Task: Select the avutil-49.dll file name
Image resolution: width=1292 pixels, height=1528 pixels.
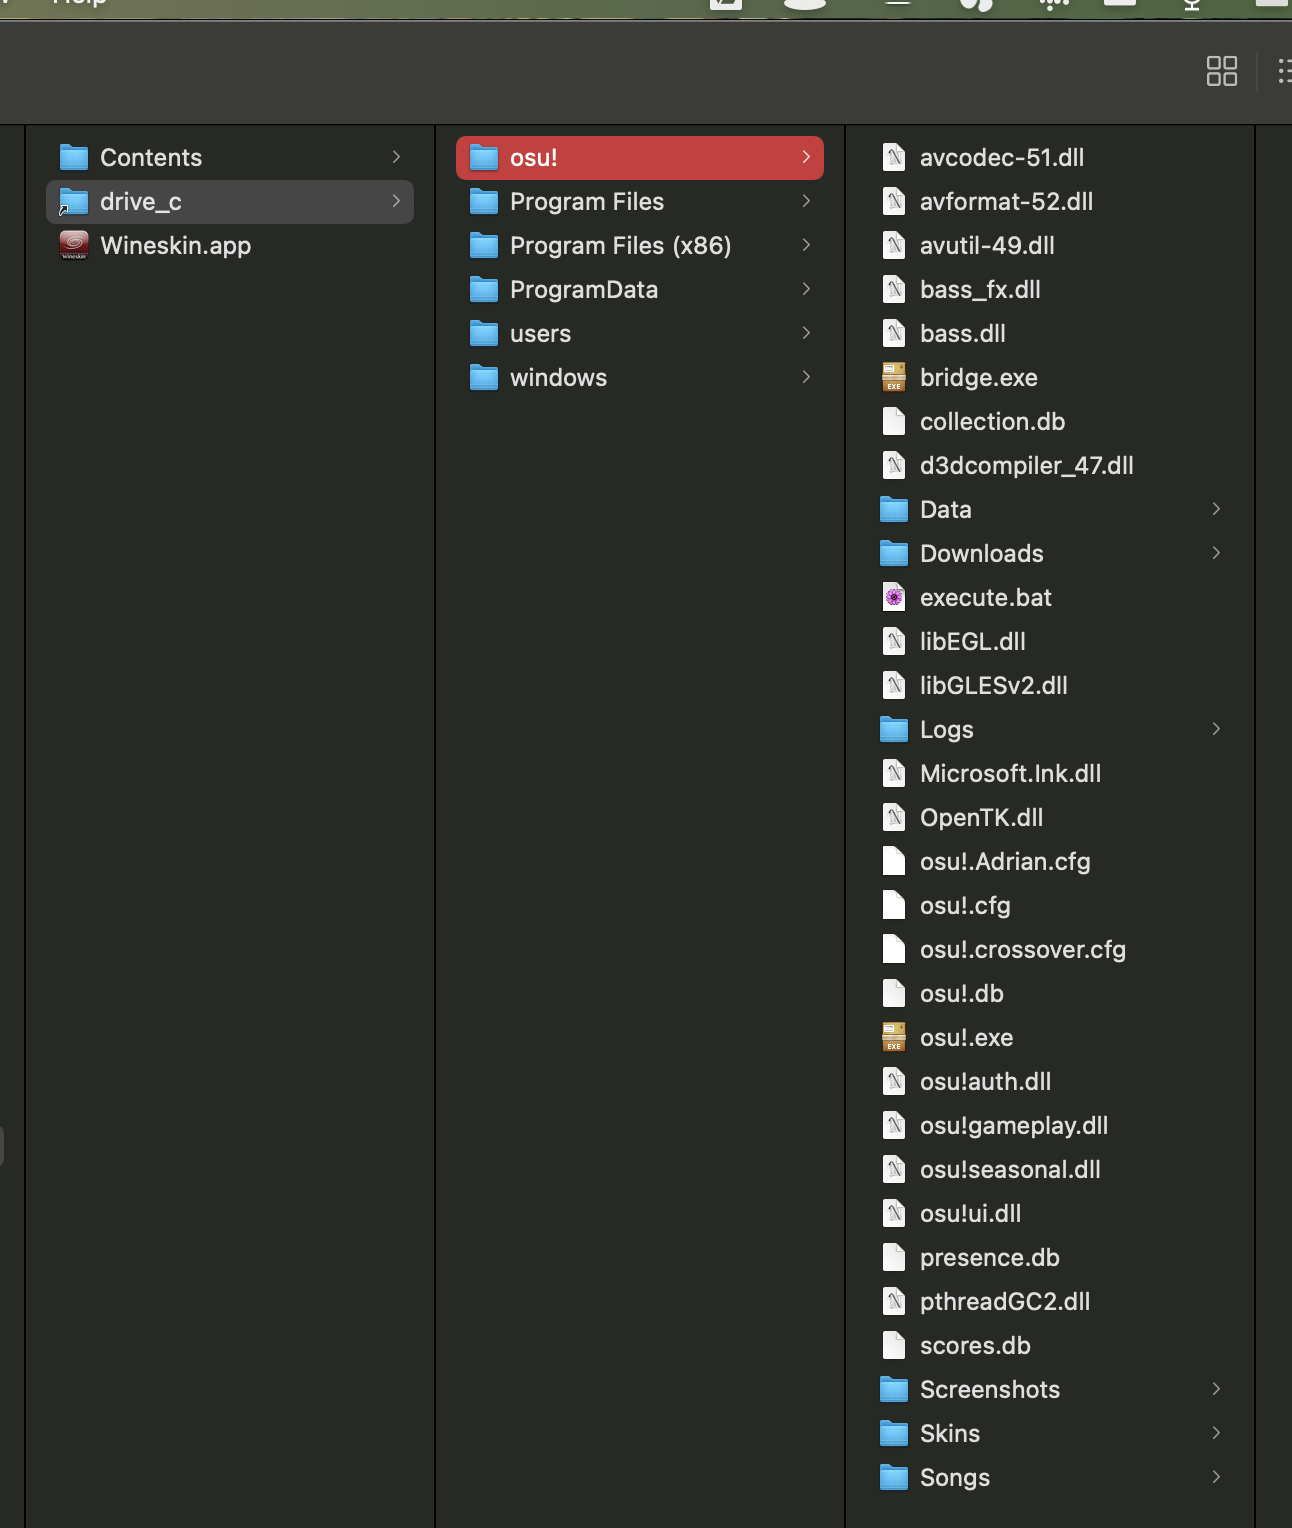Action: (x=987, y=245)
